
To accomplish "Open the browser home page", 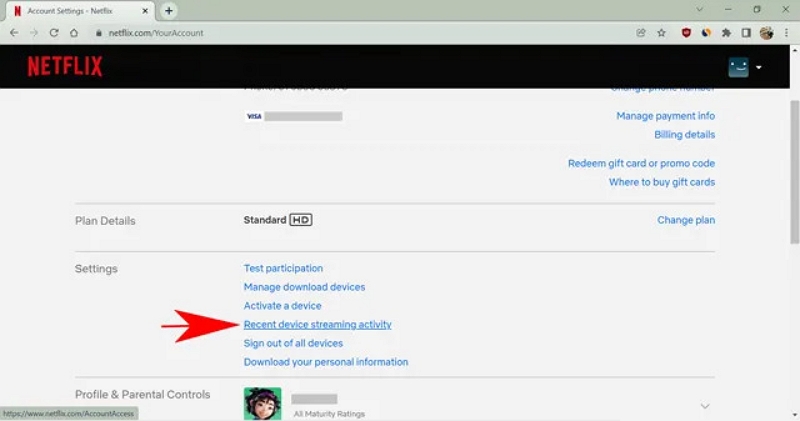I will tap(74, 33).
